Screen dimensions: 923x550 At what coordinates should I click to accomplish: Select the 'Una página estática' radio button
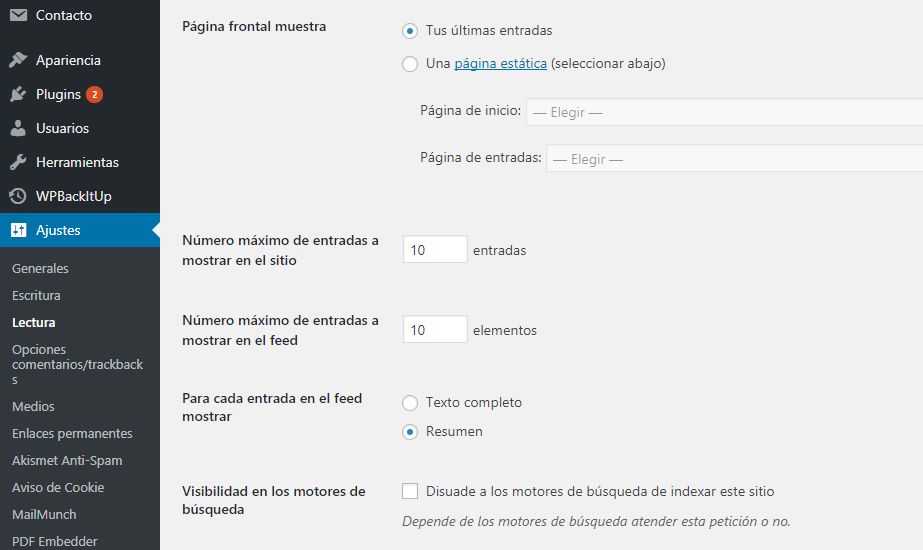point(410,64)
